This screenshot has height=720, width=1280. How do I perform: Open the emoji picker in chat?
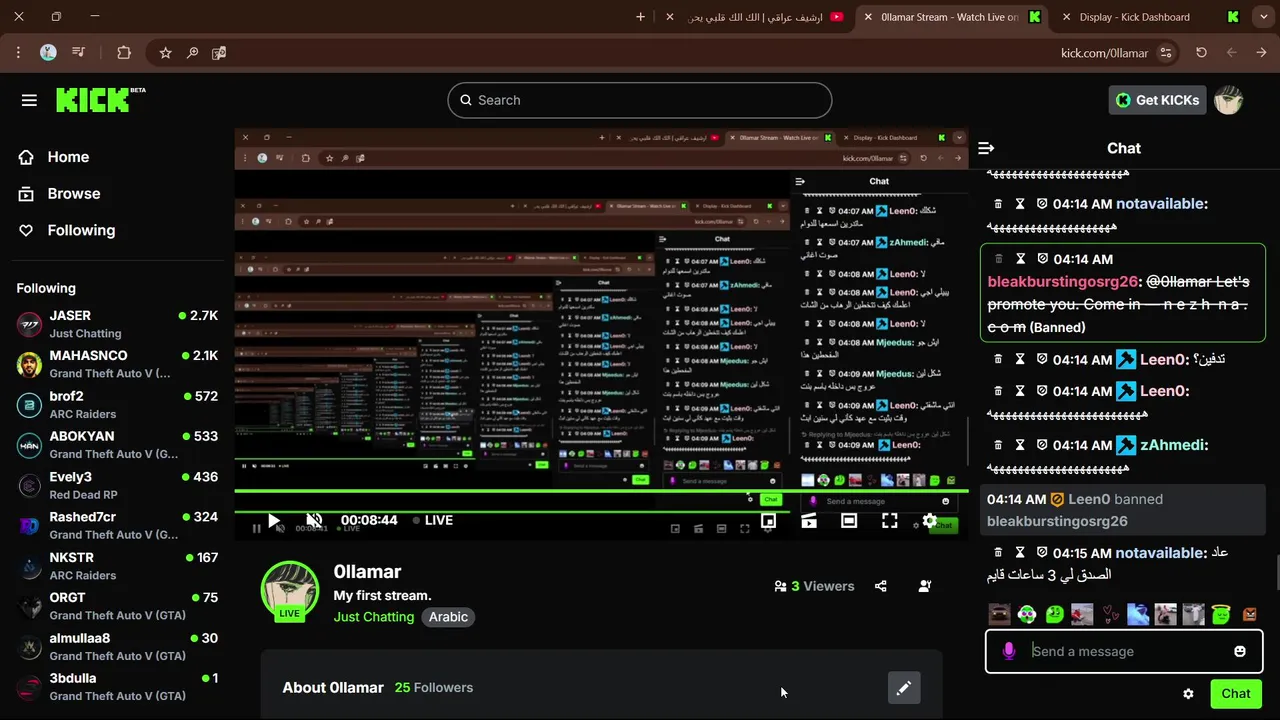click(x=1240, y=651)
